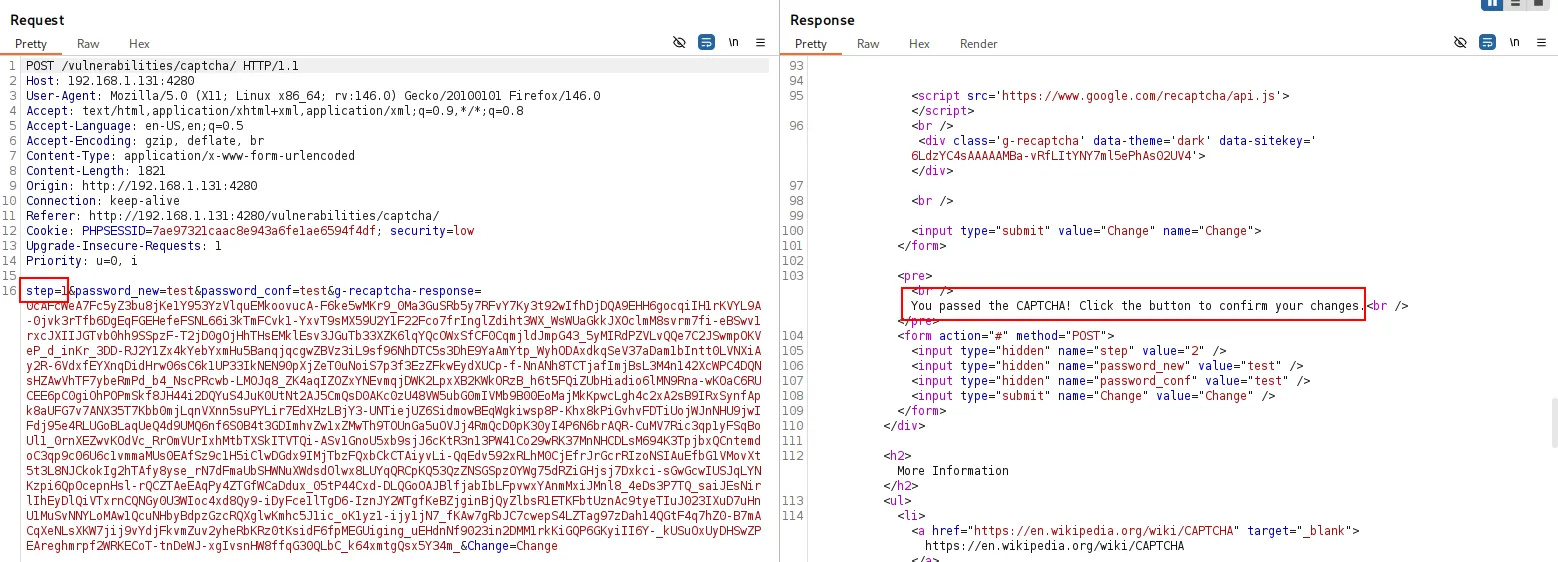
Task: Open the Raw tab in Request
Action: point(88,44)
